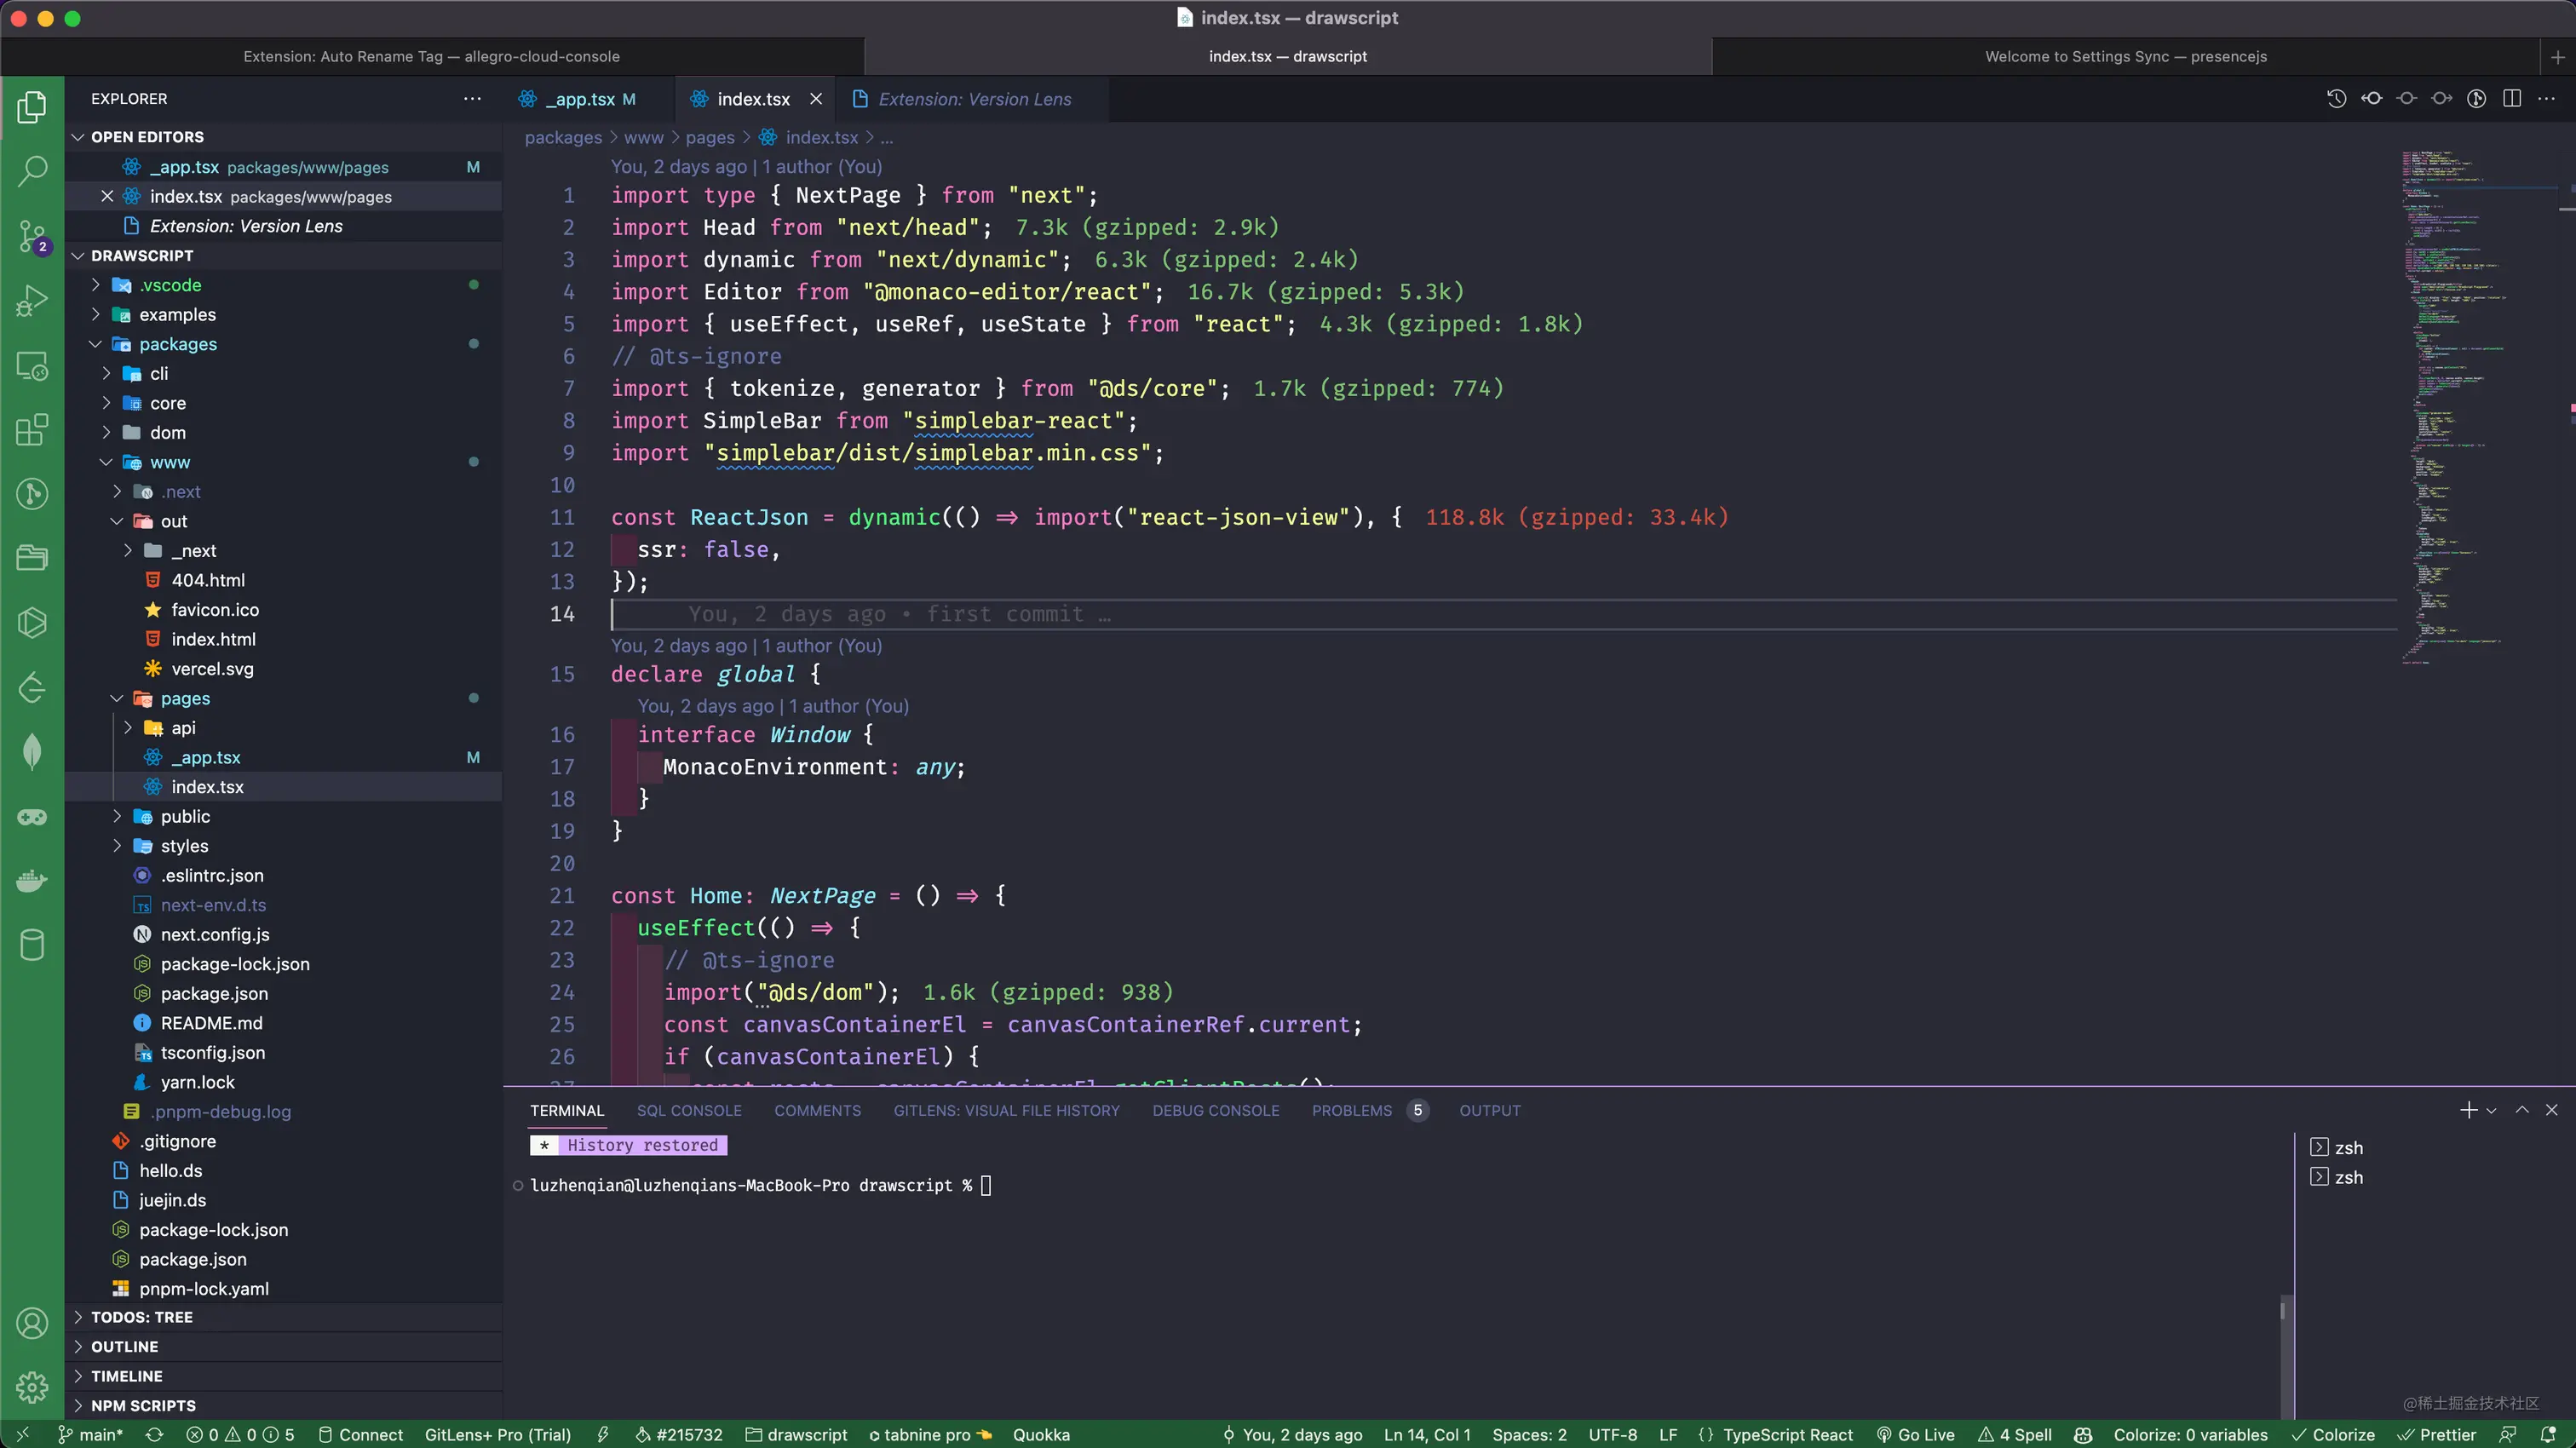This screenshot has height=1448, width=2576.
Task: Open next.config.js in the explorer
Action: pos(214,934)
